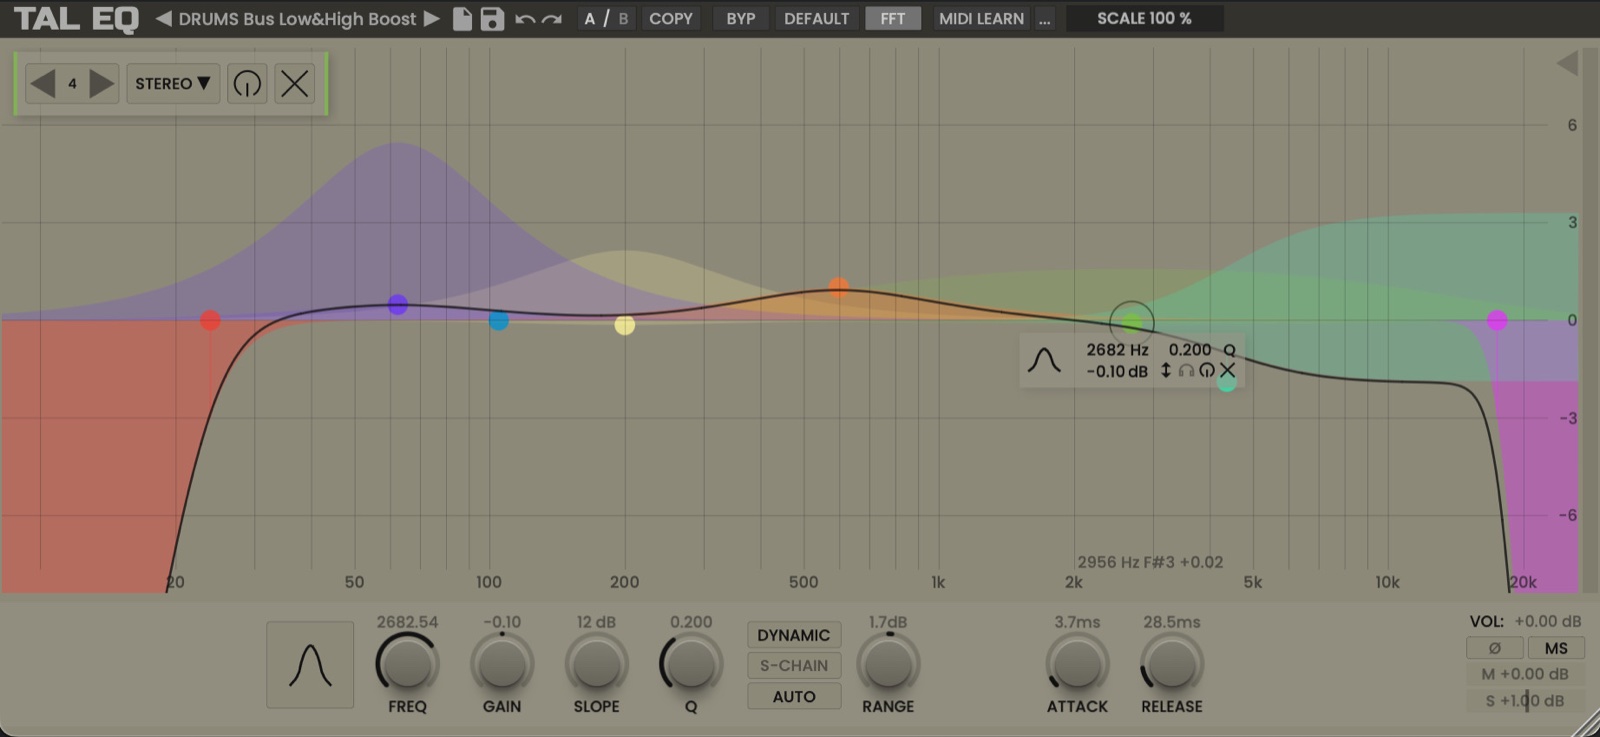The image size is (1600, 737).
Task: Click the DEFAULT button
Action: coord(817,19)
